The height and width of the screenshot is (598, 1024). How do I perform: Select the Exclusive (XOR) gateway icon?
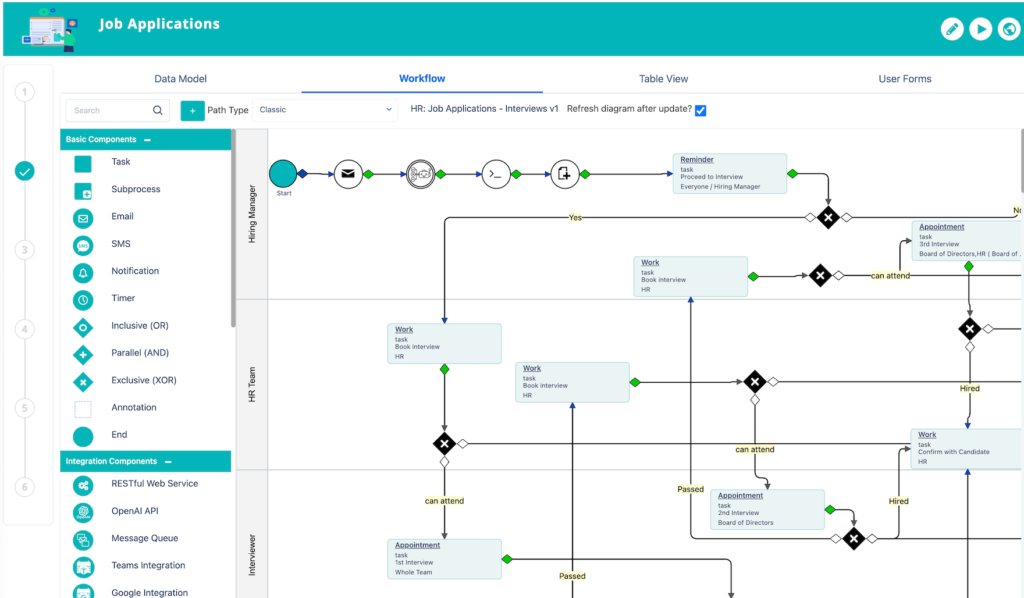[85, 380]
